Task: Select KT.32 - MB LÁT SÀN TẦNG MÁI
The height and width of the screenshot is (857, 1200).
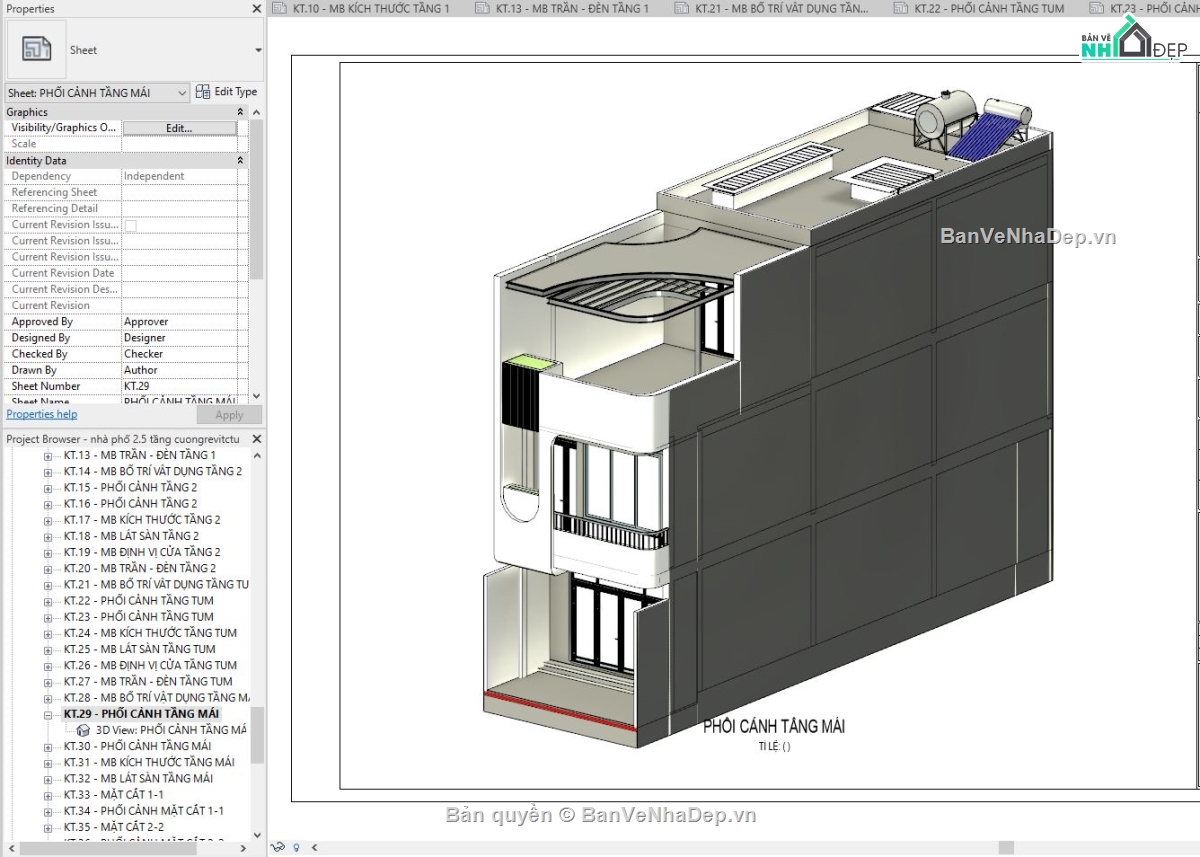Action: [x=138, y=778]
